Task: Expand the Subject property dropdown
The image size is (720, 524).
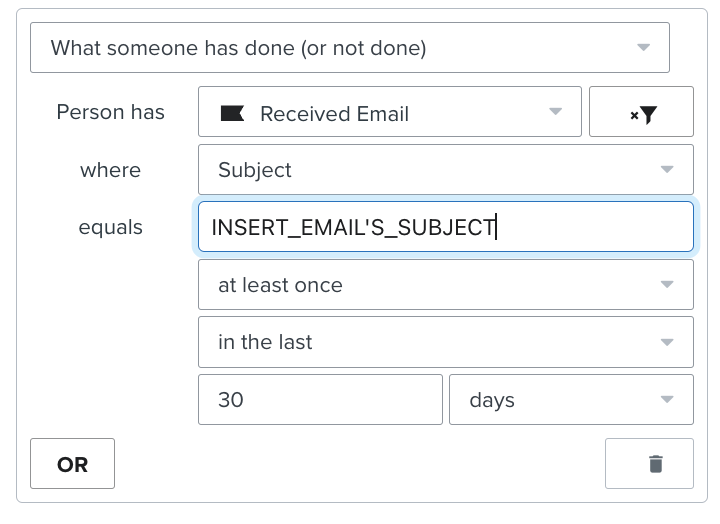Action: pos(445,170)
